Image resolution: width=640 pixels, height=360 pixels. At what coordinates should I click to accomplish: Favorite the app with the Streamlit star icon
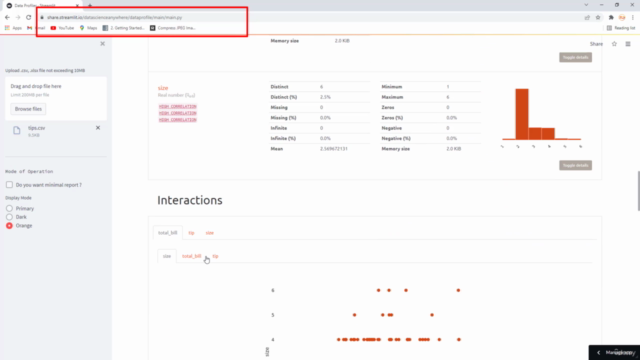click(x=614, y=44)
